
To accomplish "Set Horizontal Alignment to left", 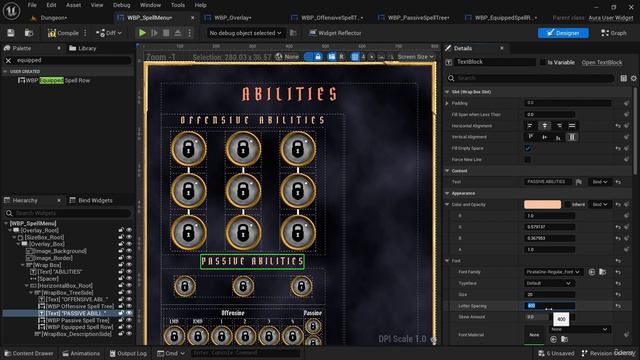I will 530,126.
